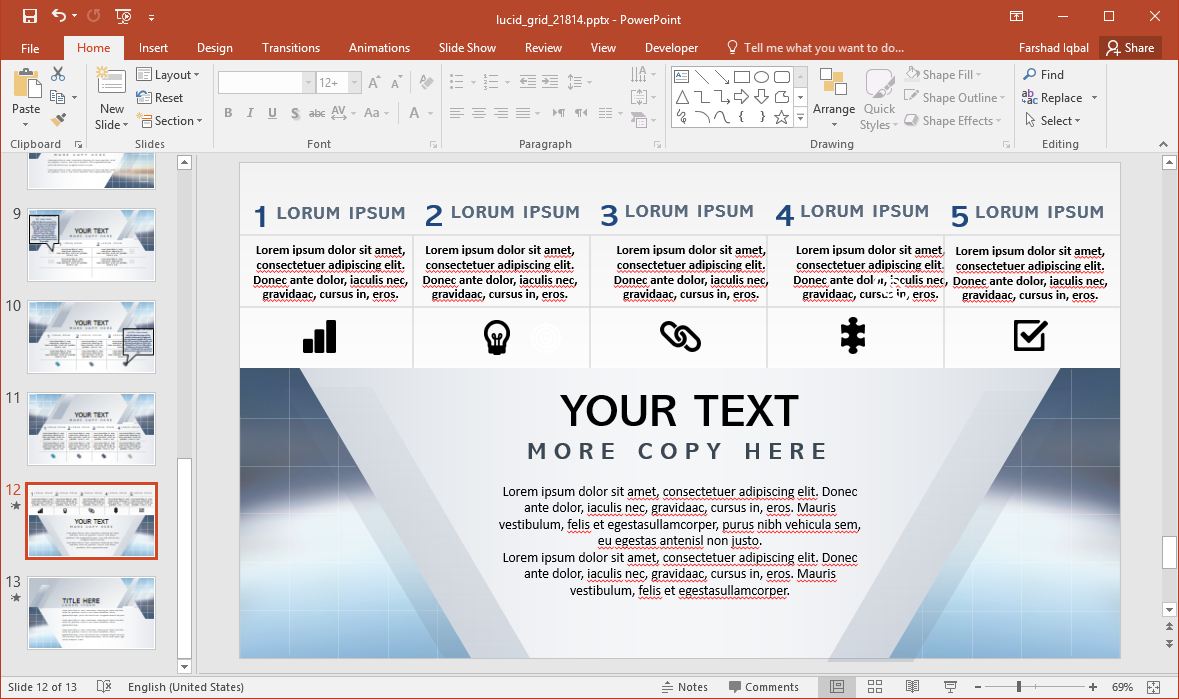Select slide 9 thumbnail
This screenshot has width=1179, height=699.
[91, 245]
